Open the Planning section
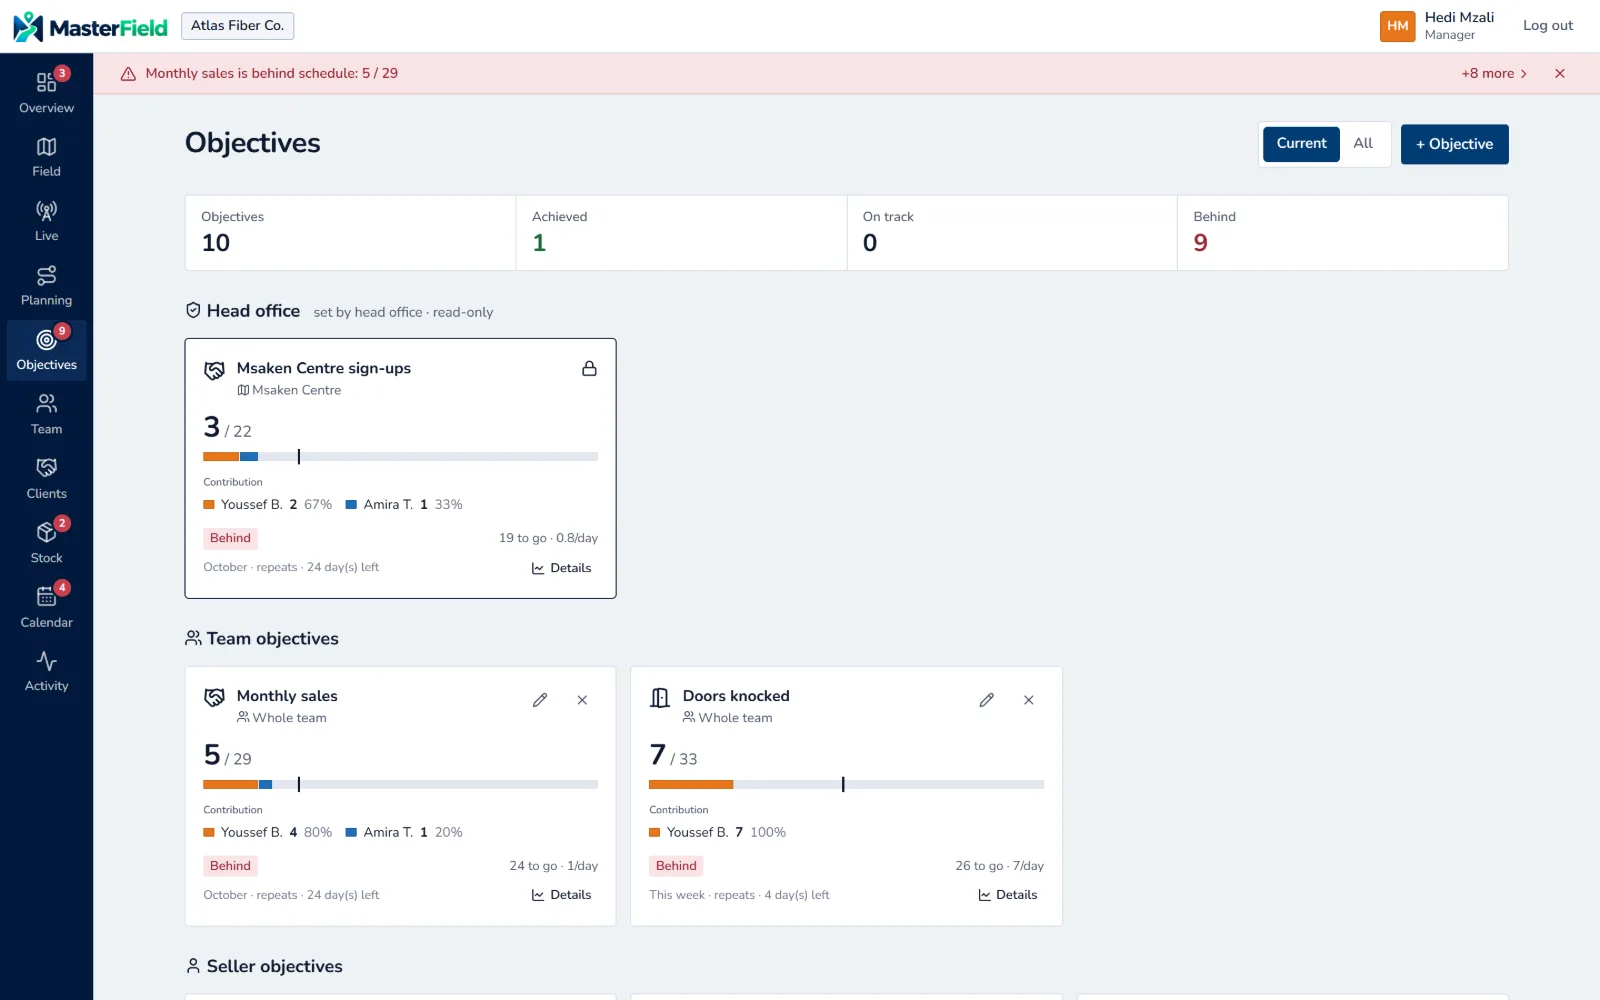The width and height of the screenshot is (1600, 1000). click(x=46, y=285)
